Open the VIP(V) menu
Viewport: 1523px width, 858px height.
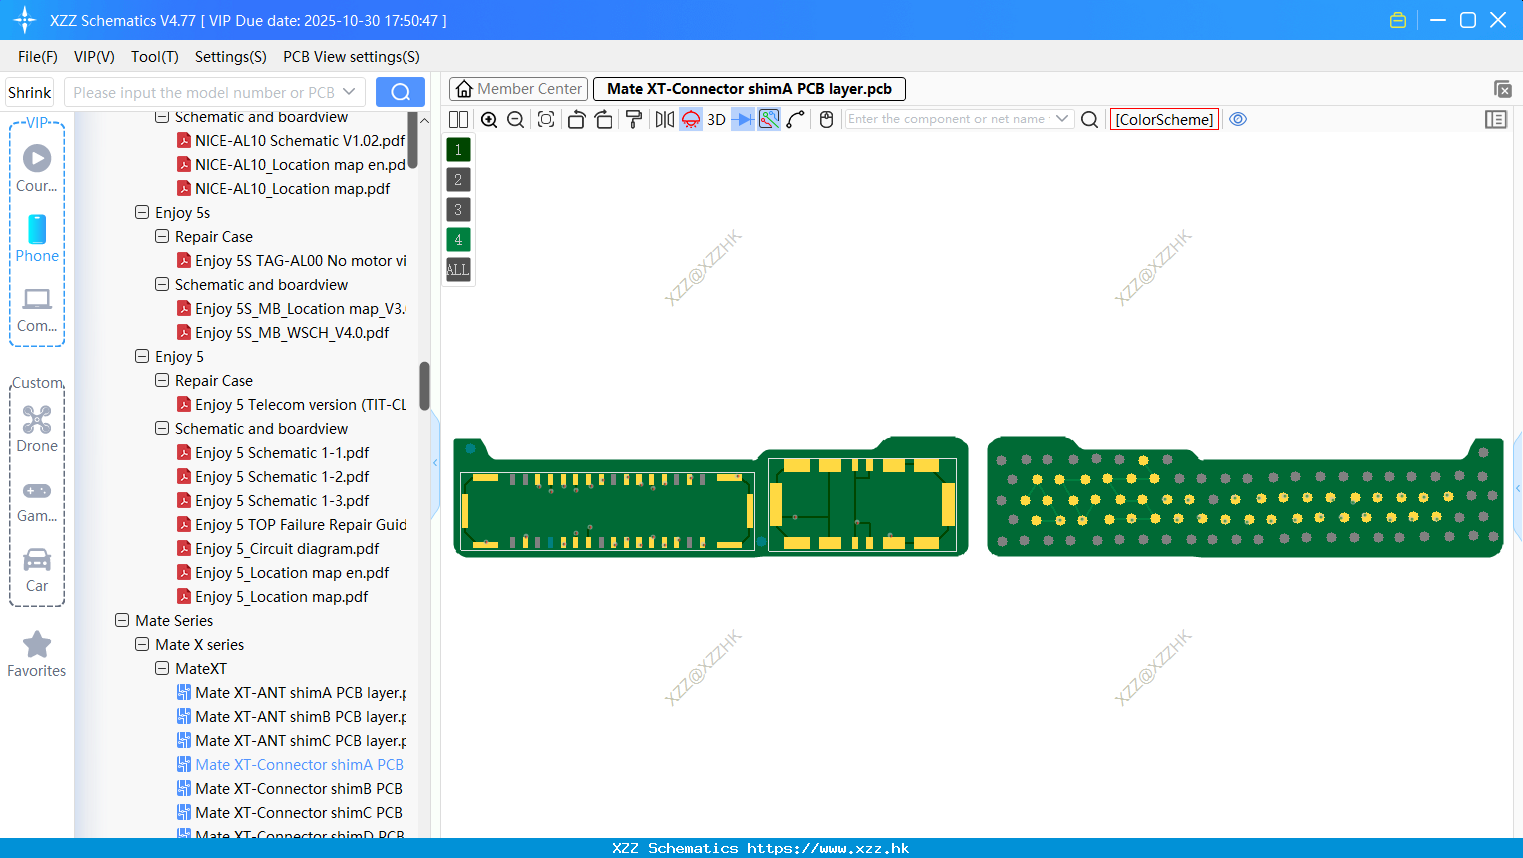coord(94,57)
